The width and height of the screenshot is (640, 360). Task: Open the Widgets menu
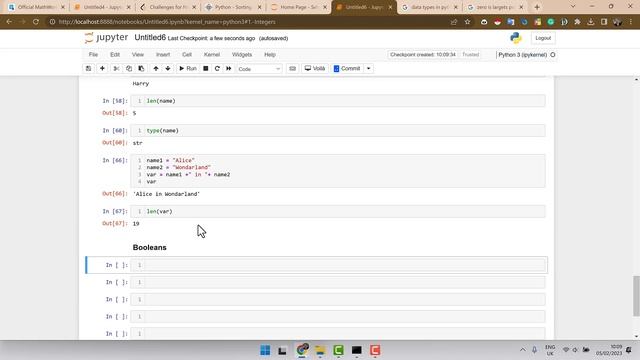[x=242, y=55]
